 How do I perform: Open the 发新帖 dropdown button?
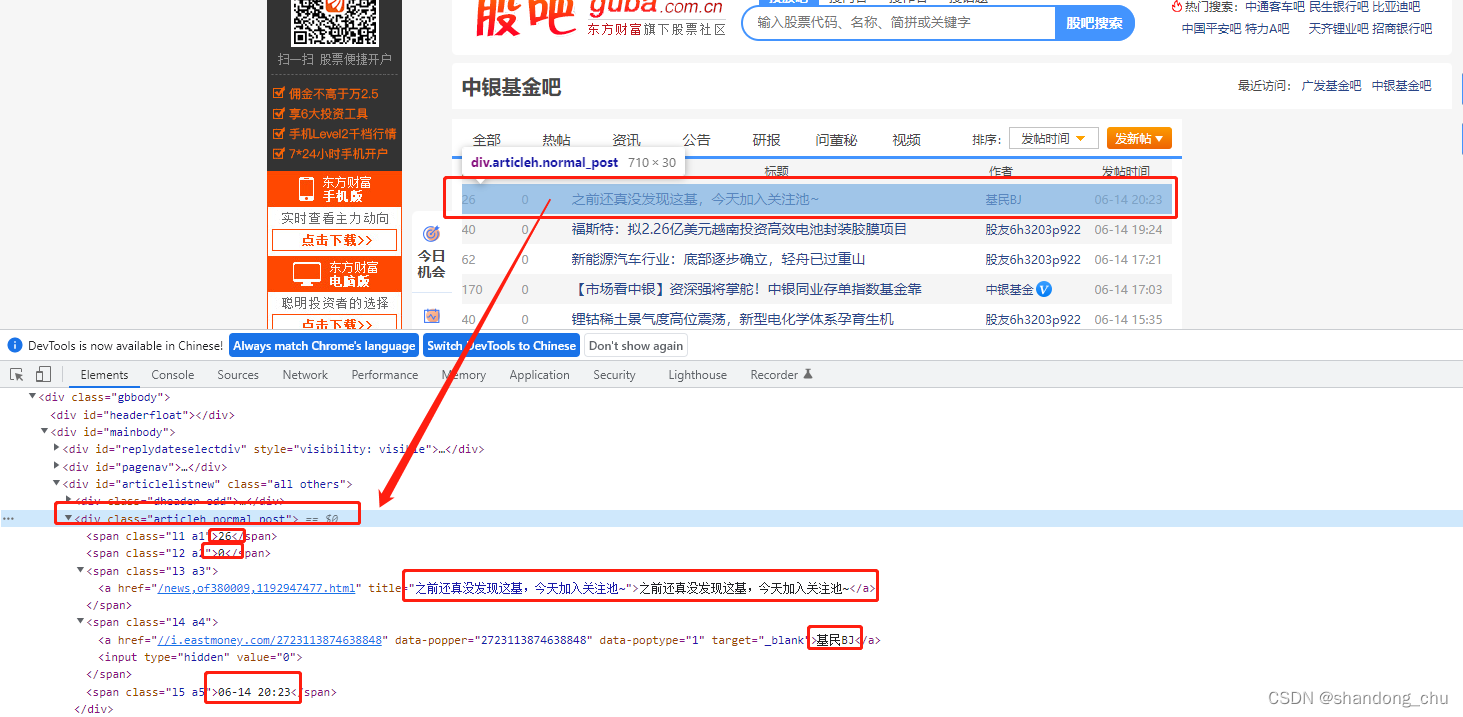[x=1139, y=139]
